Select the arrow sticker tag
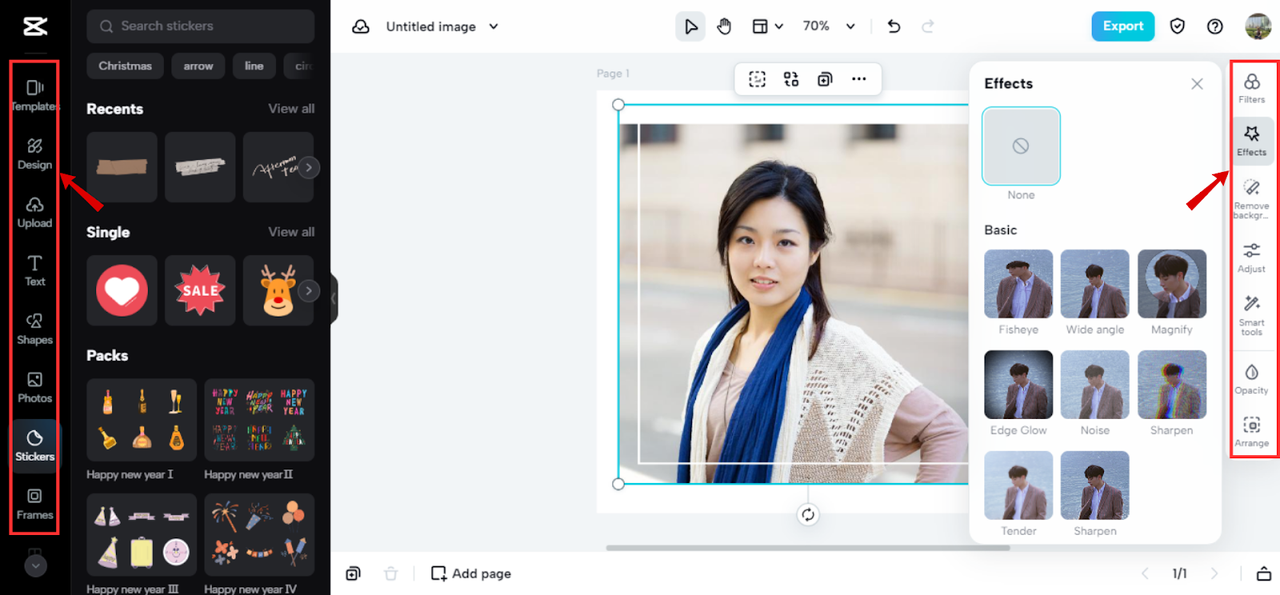Image resolution: width=1280 pixels, height=595 pixels. 198,66
